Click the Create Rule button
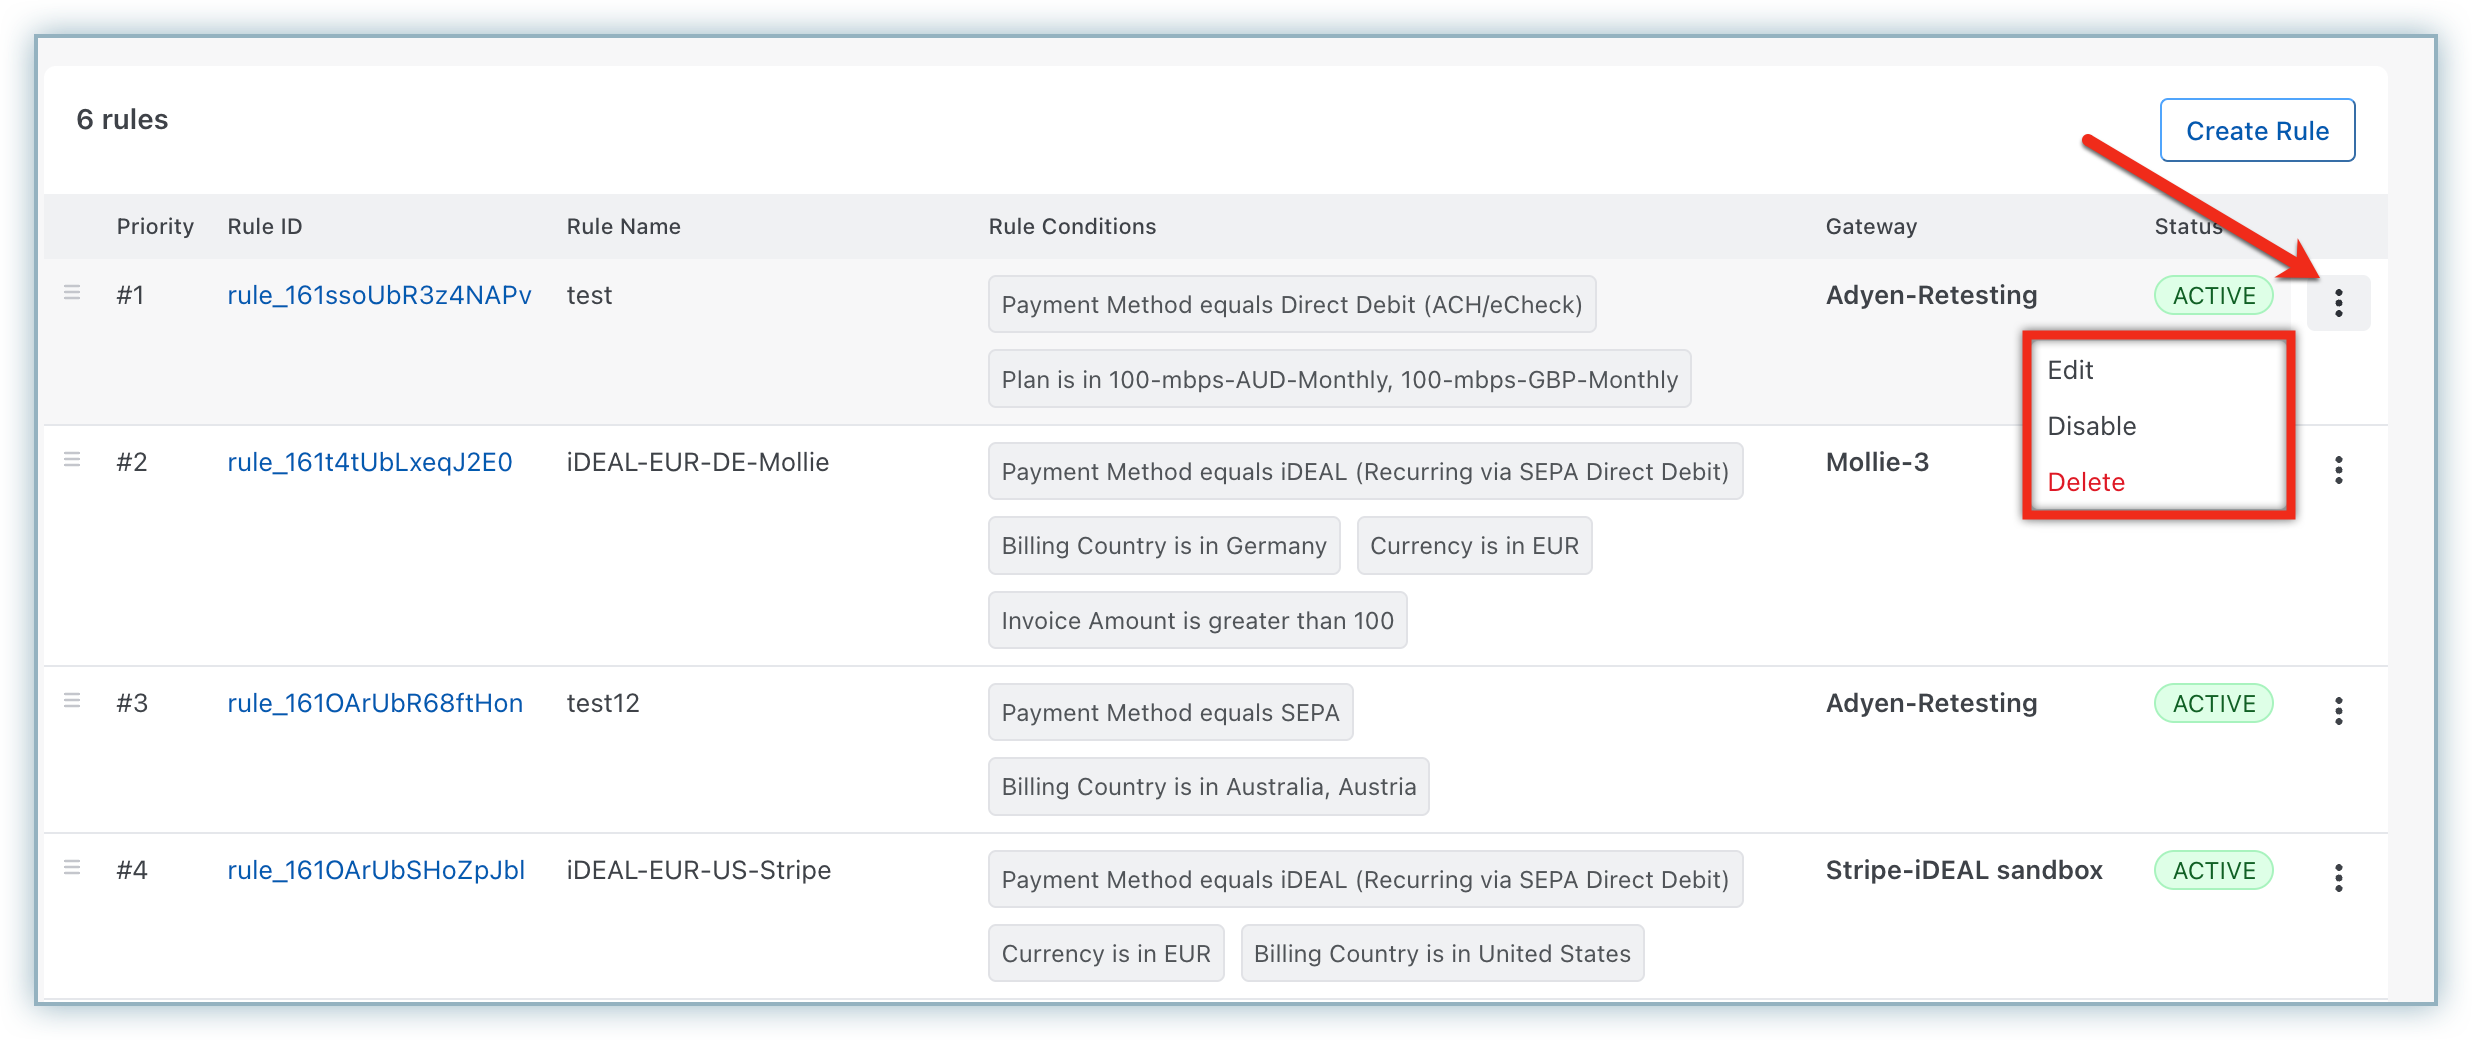2472x1040 pixels. coord(2257,131)
